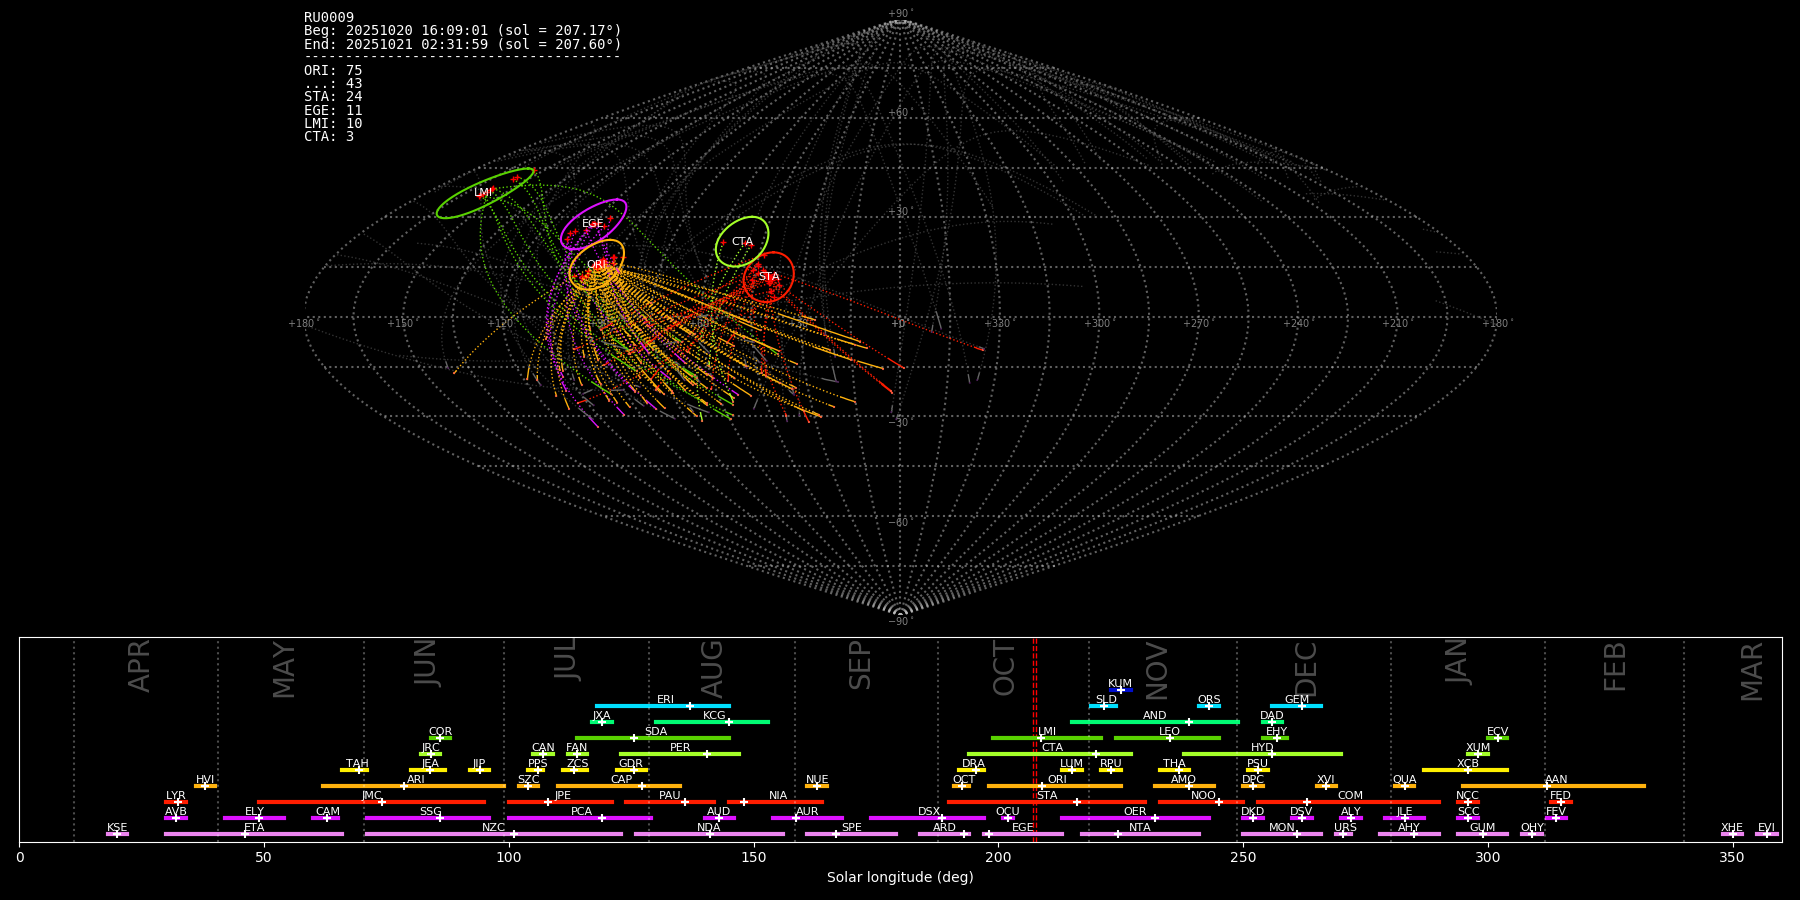Image resolution: width=1800 pixels, height=900 pixels.
Task: Select the 'ORI: 75' count in legend
Action: [333, 71]
